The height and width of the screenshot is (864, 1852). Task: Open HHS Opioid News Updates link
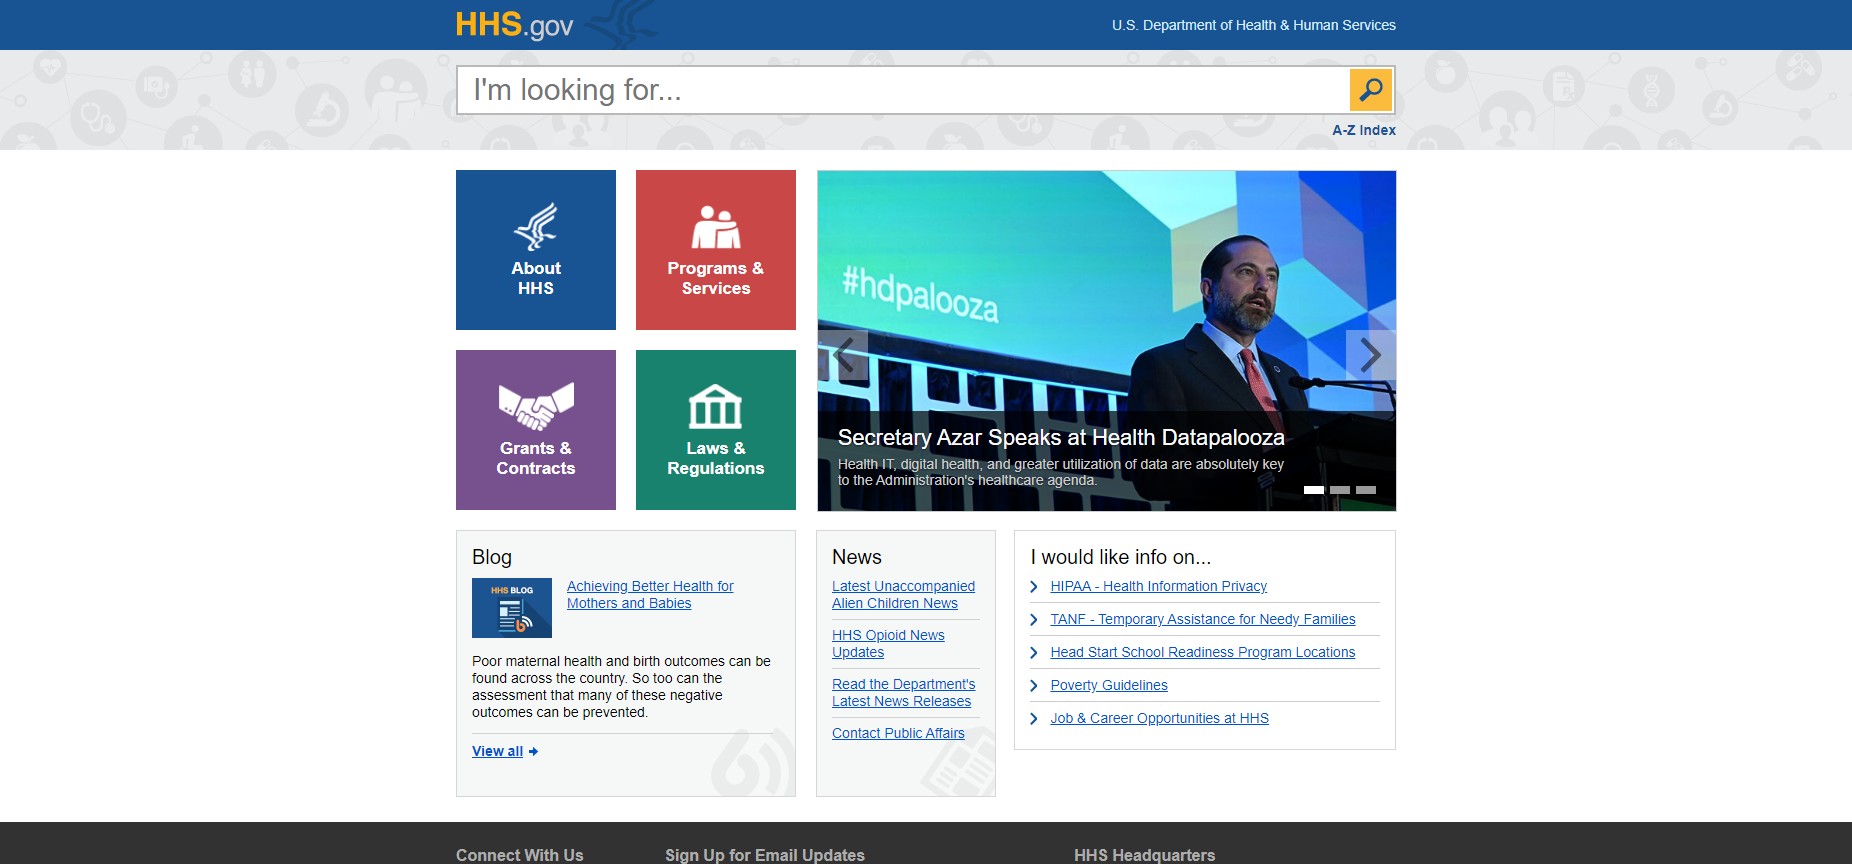click(888, 644)
